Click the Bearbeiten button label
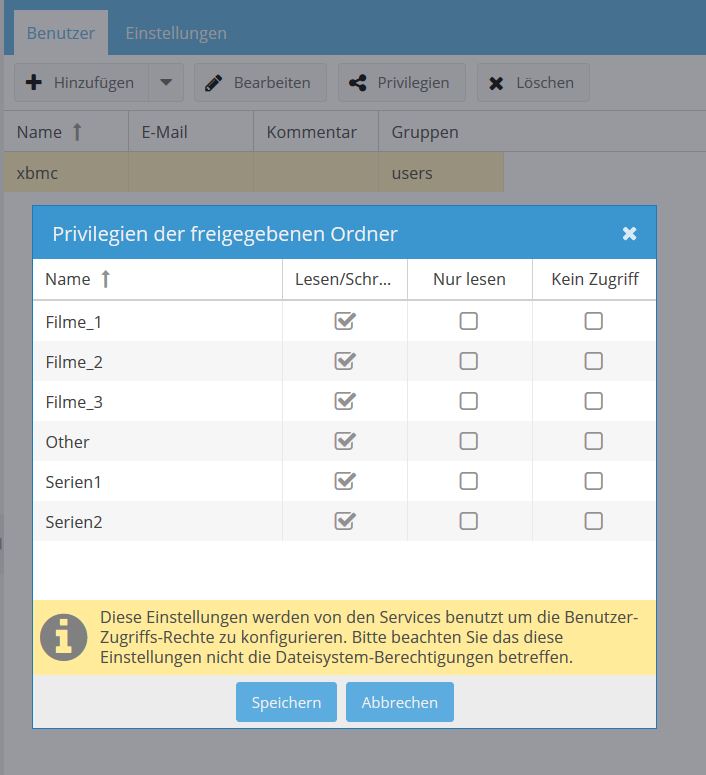The image size is (706, 775). coord(272,83)
